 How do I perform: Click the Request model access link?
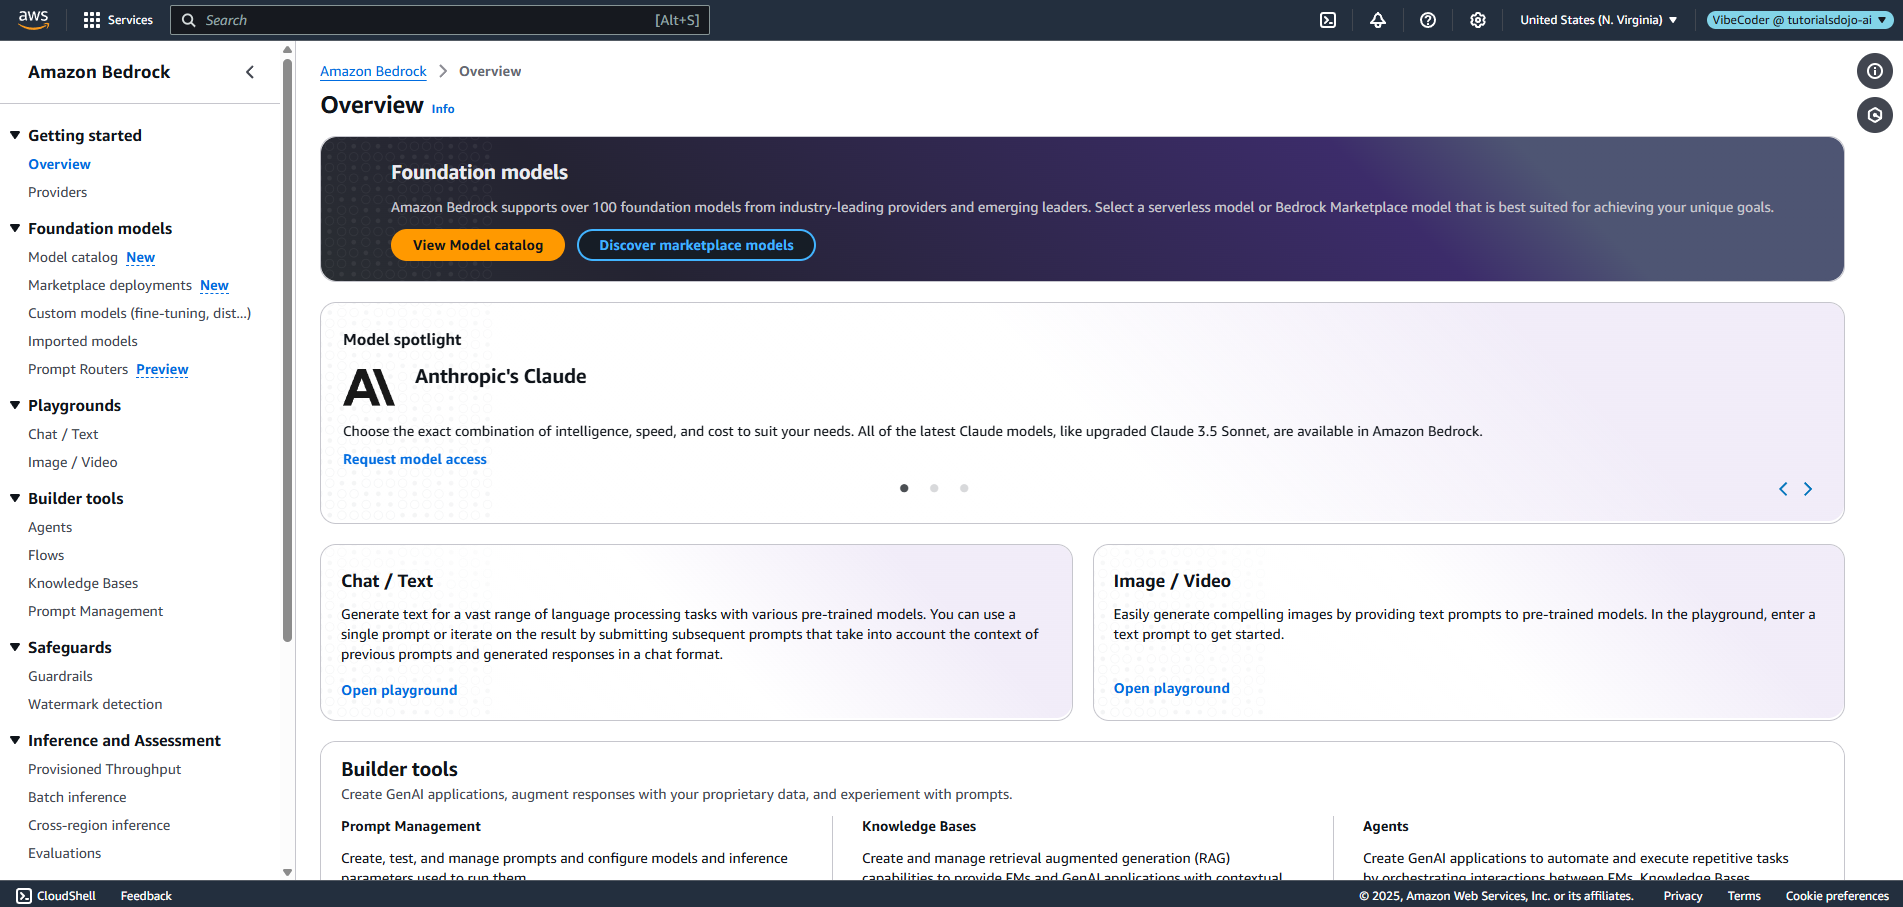pos(415,459)
